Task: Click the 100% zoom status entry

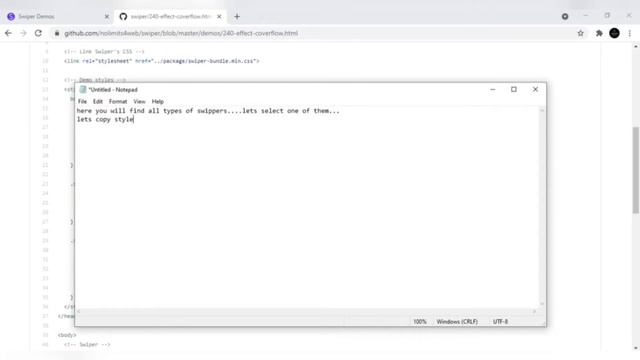Action: (x=420, y=322)
